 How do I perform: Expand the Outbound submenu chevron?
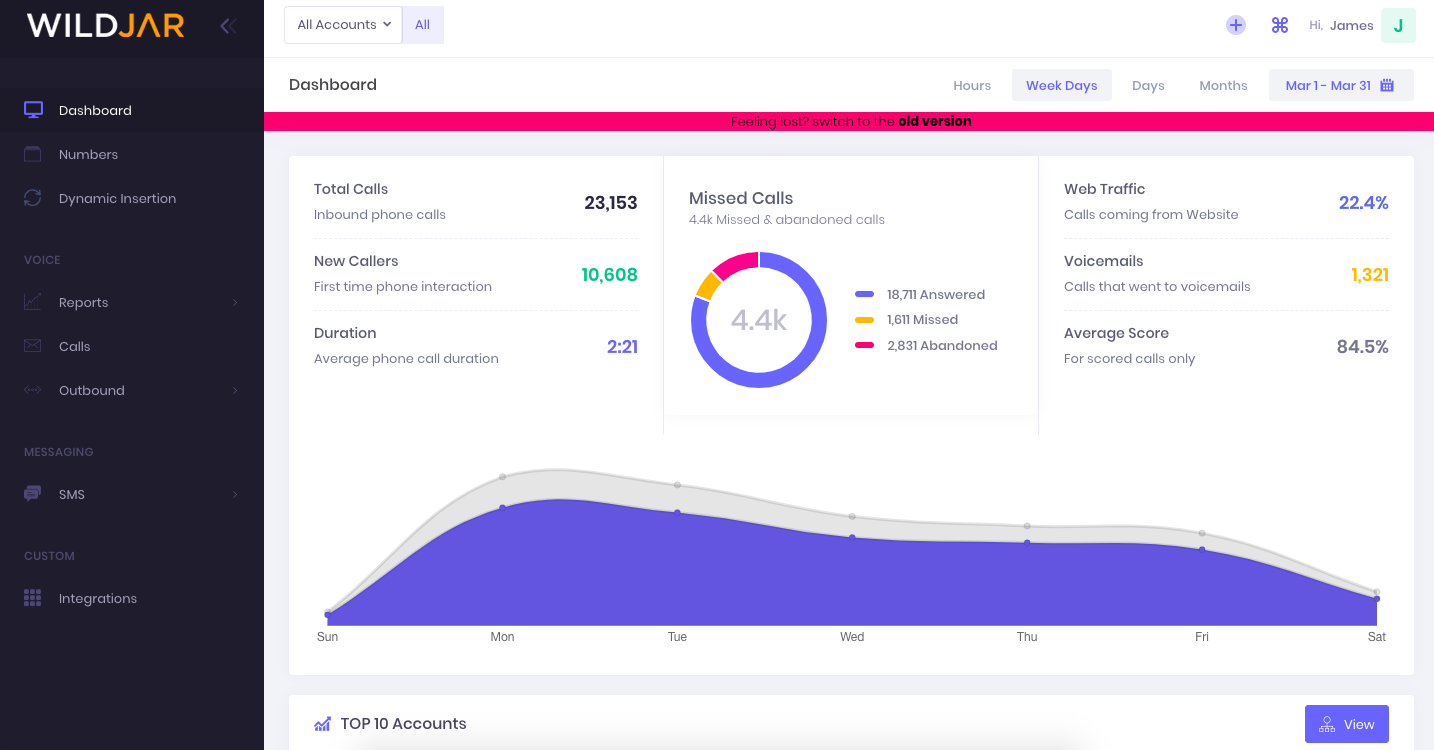pos(236,390)
